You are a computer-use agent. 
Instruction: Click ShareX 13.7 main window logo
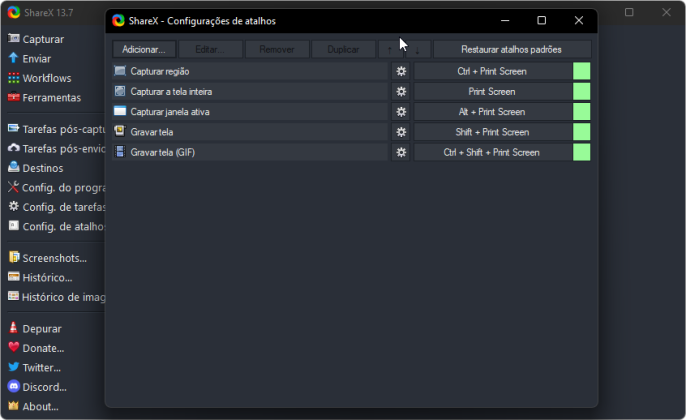pyautogui.click(x=14, y=12)
